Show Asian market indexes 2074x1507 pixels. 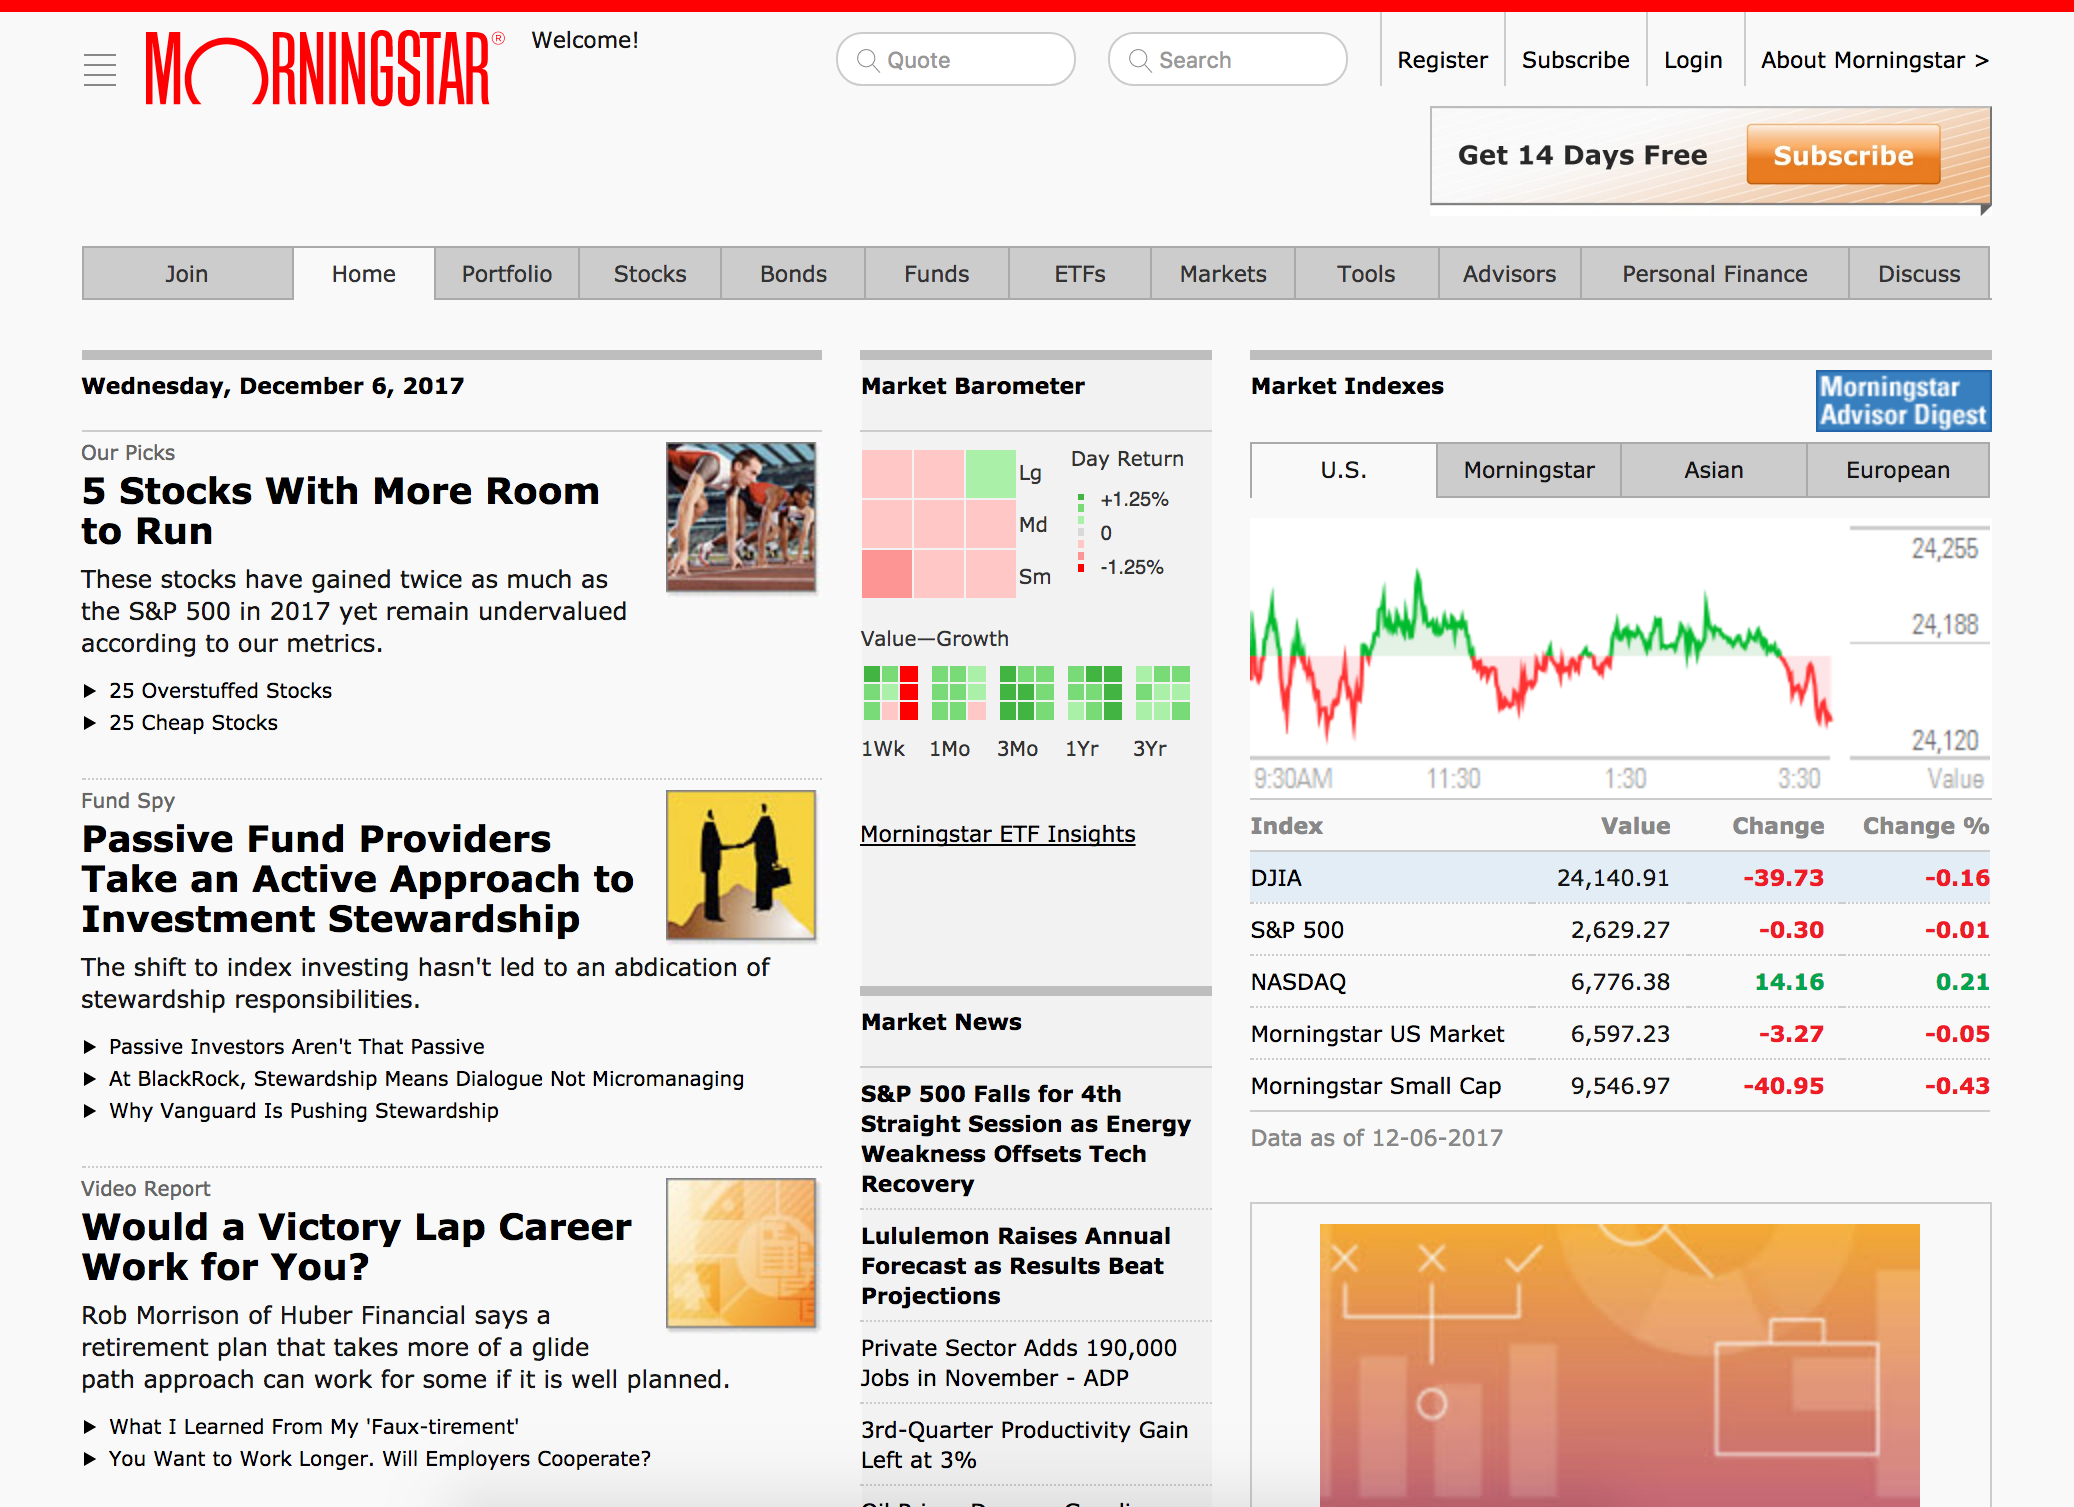tap(1714, 470)
